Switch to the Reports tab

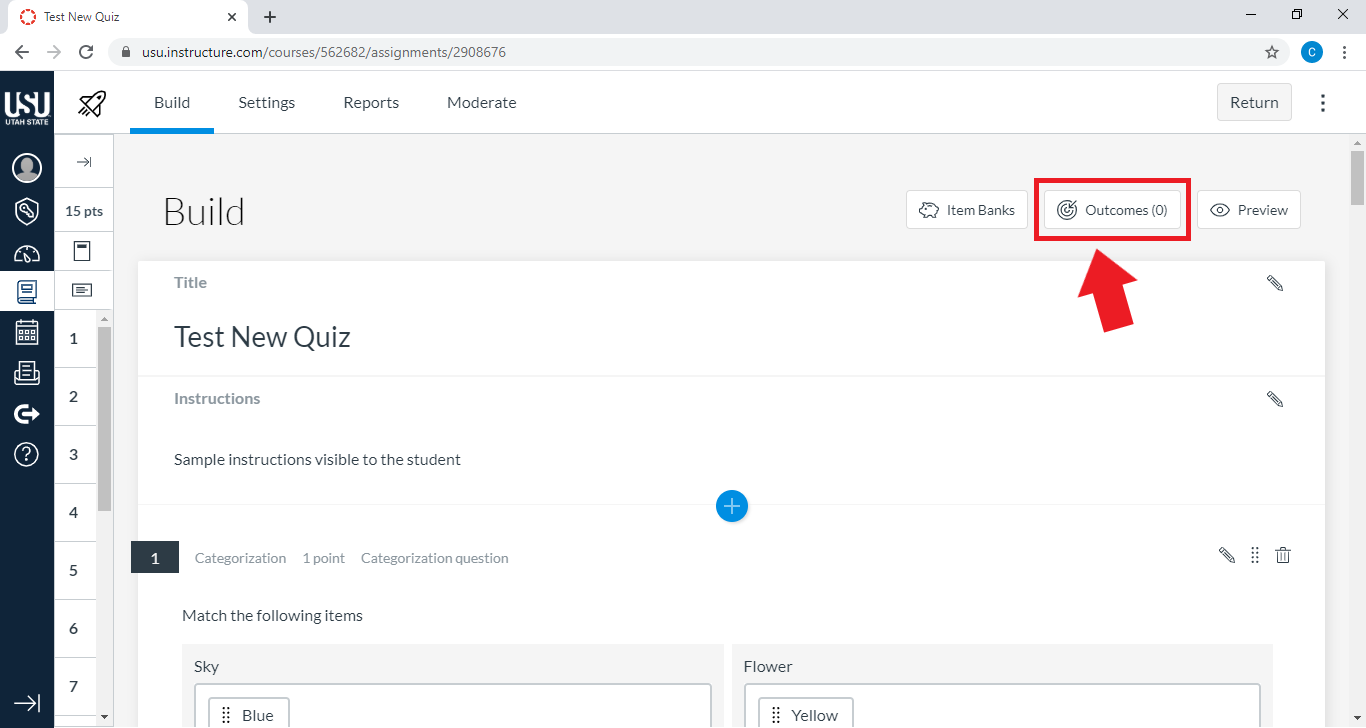click(x=371, y=103)
